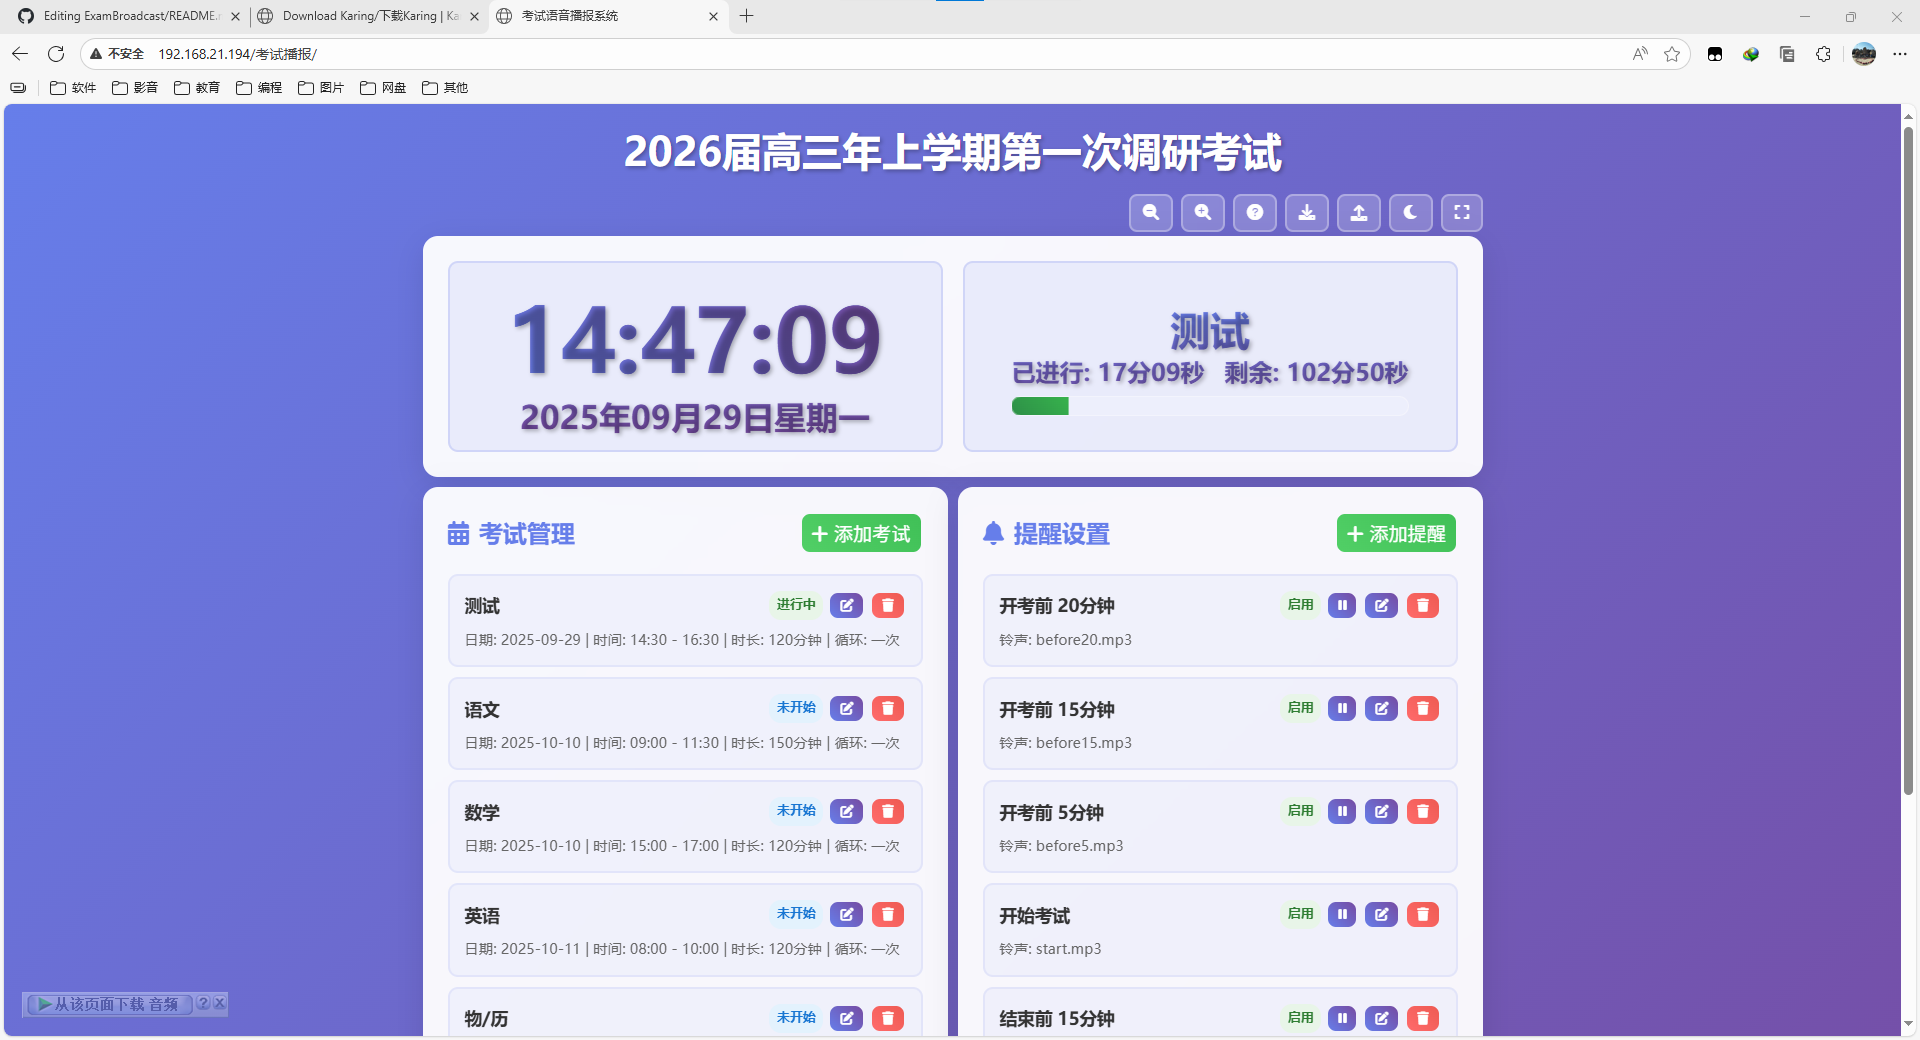The height and width of the screenshot is (1040, 1920).
Task: Click the 添加提醒 button
Action: point(1396,534)
